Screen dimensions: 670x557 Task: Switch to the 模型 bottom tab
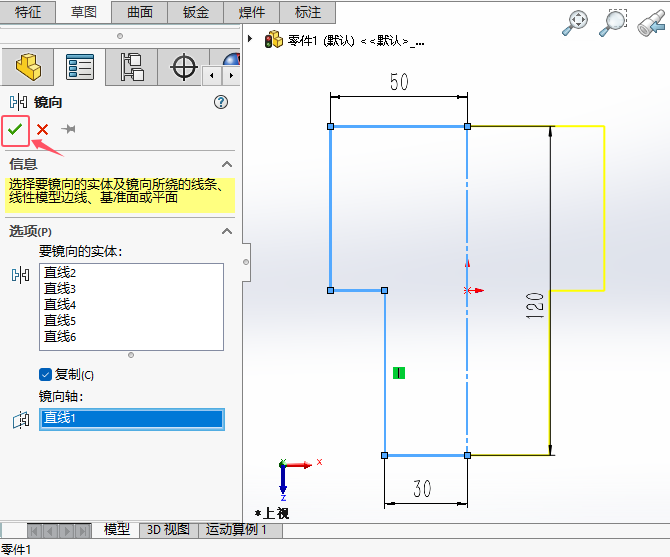click(x=117, y=530)
